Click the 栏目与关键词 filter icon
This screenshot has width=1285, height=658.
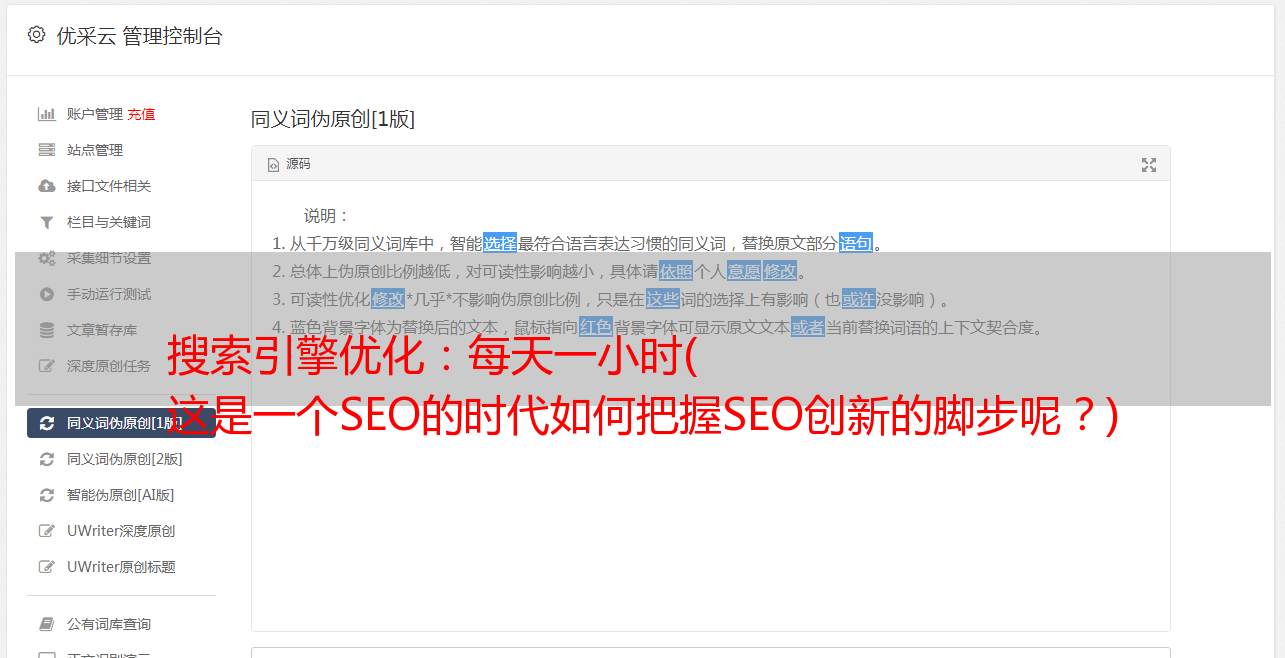pos(46,222)
